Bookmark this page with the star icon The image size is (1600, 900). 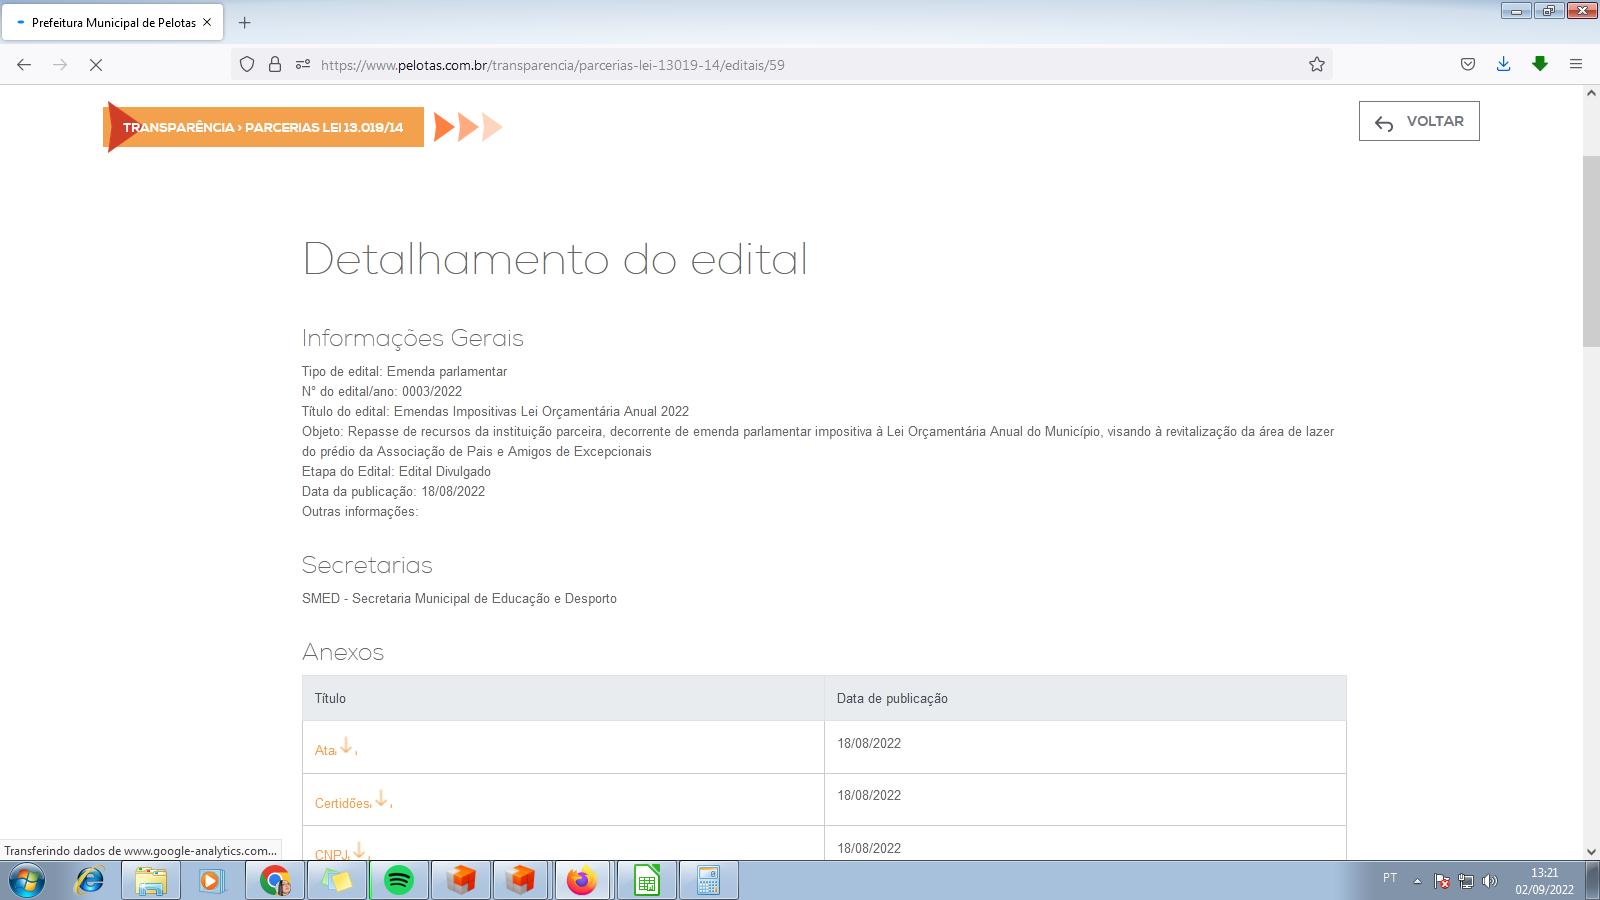pos(1317,65)
